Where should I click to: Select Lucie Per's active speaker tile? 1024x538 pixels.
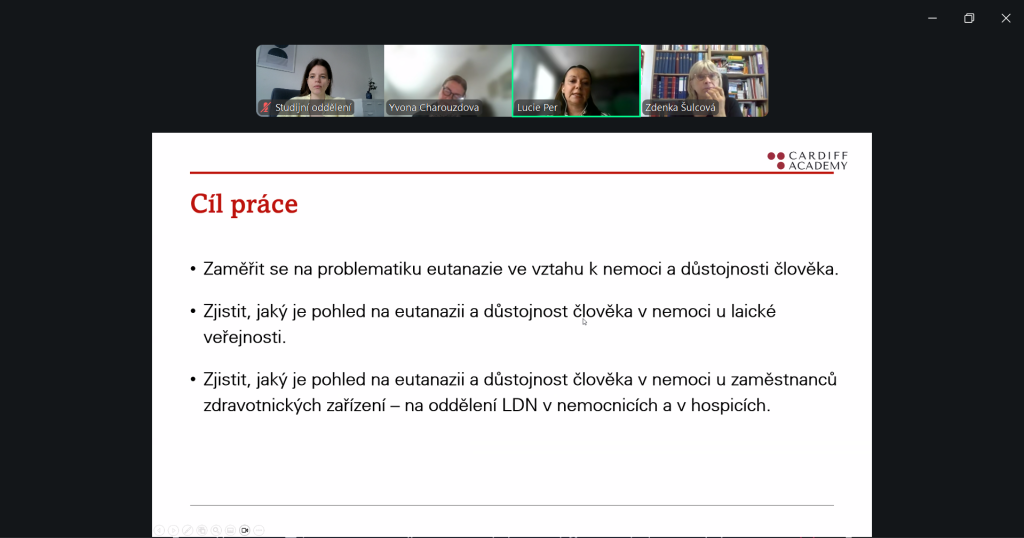(x=576, y=81)
